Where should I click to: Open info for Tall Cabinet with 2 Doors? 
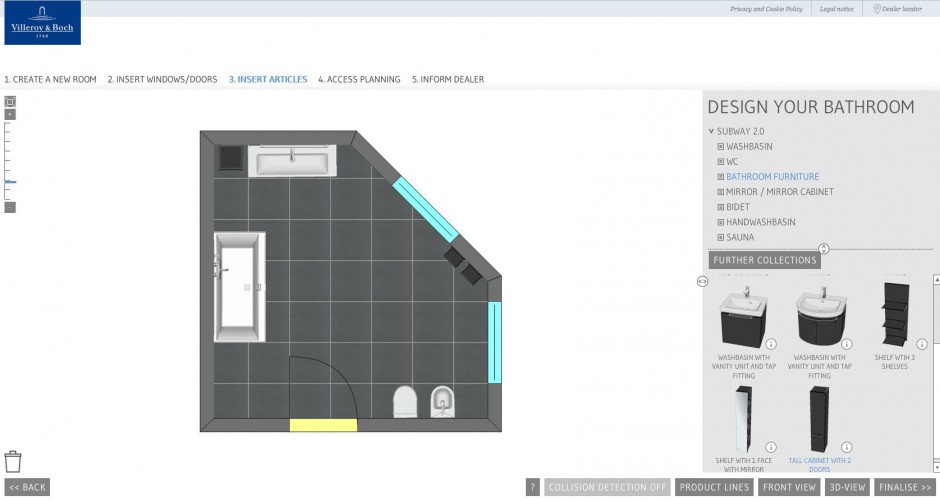(846, 447)
